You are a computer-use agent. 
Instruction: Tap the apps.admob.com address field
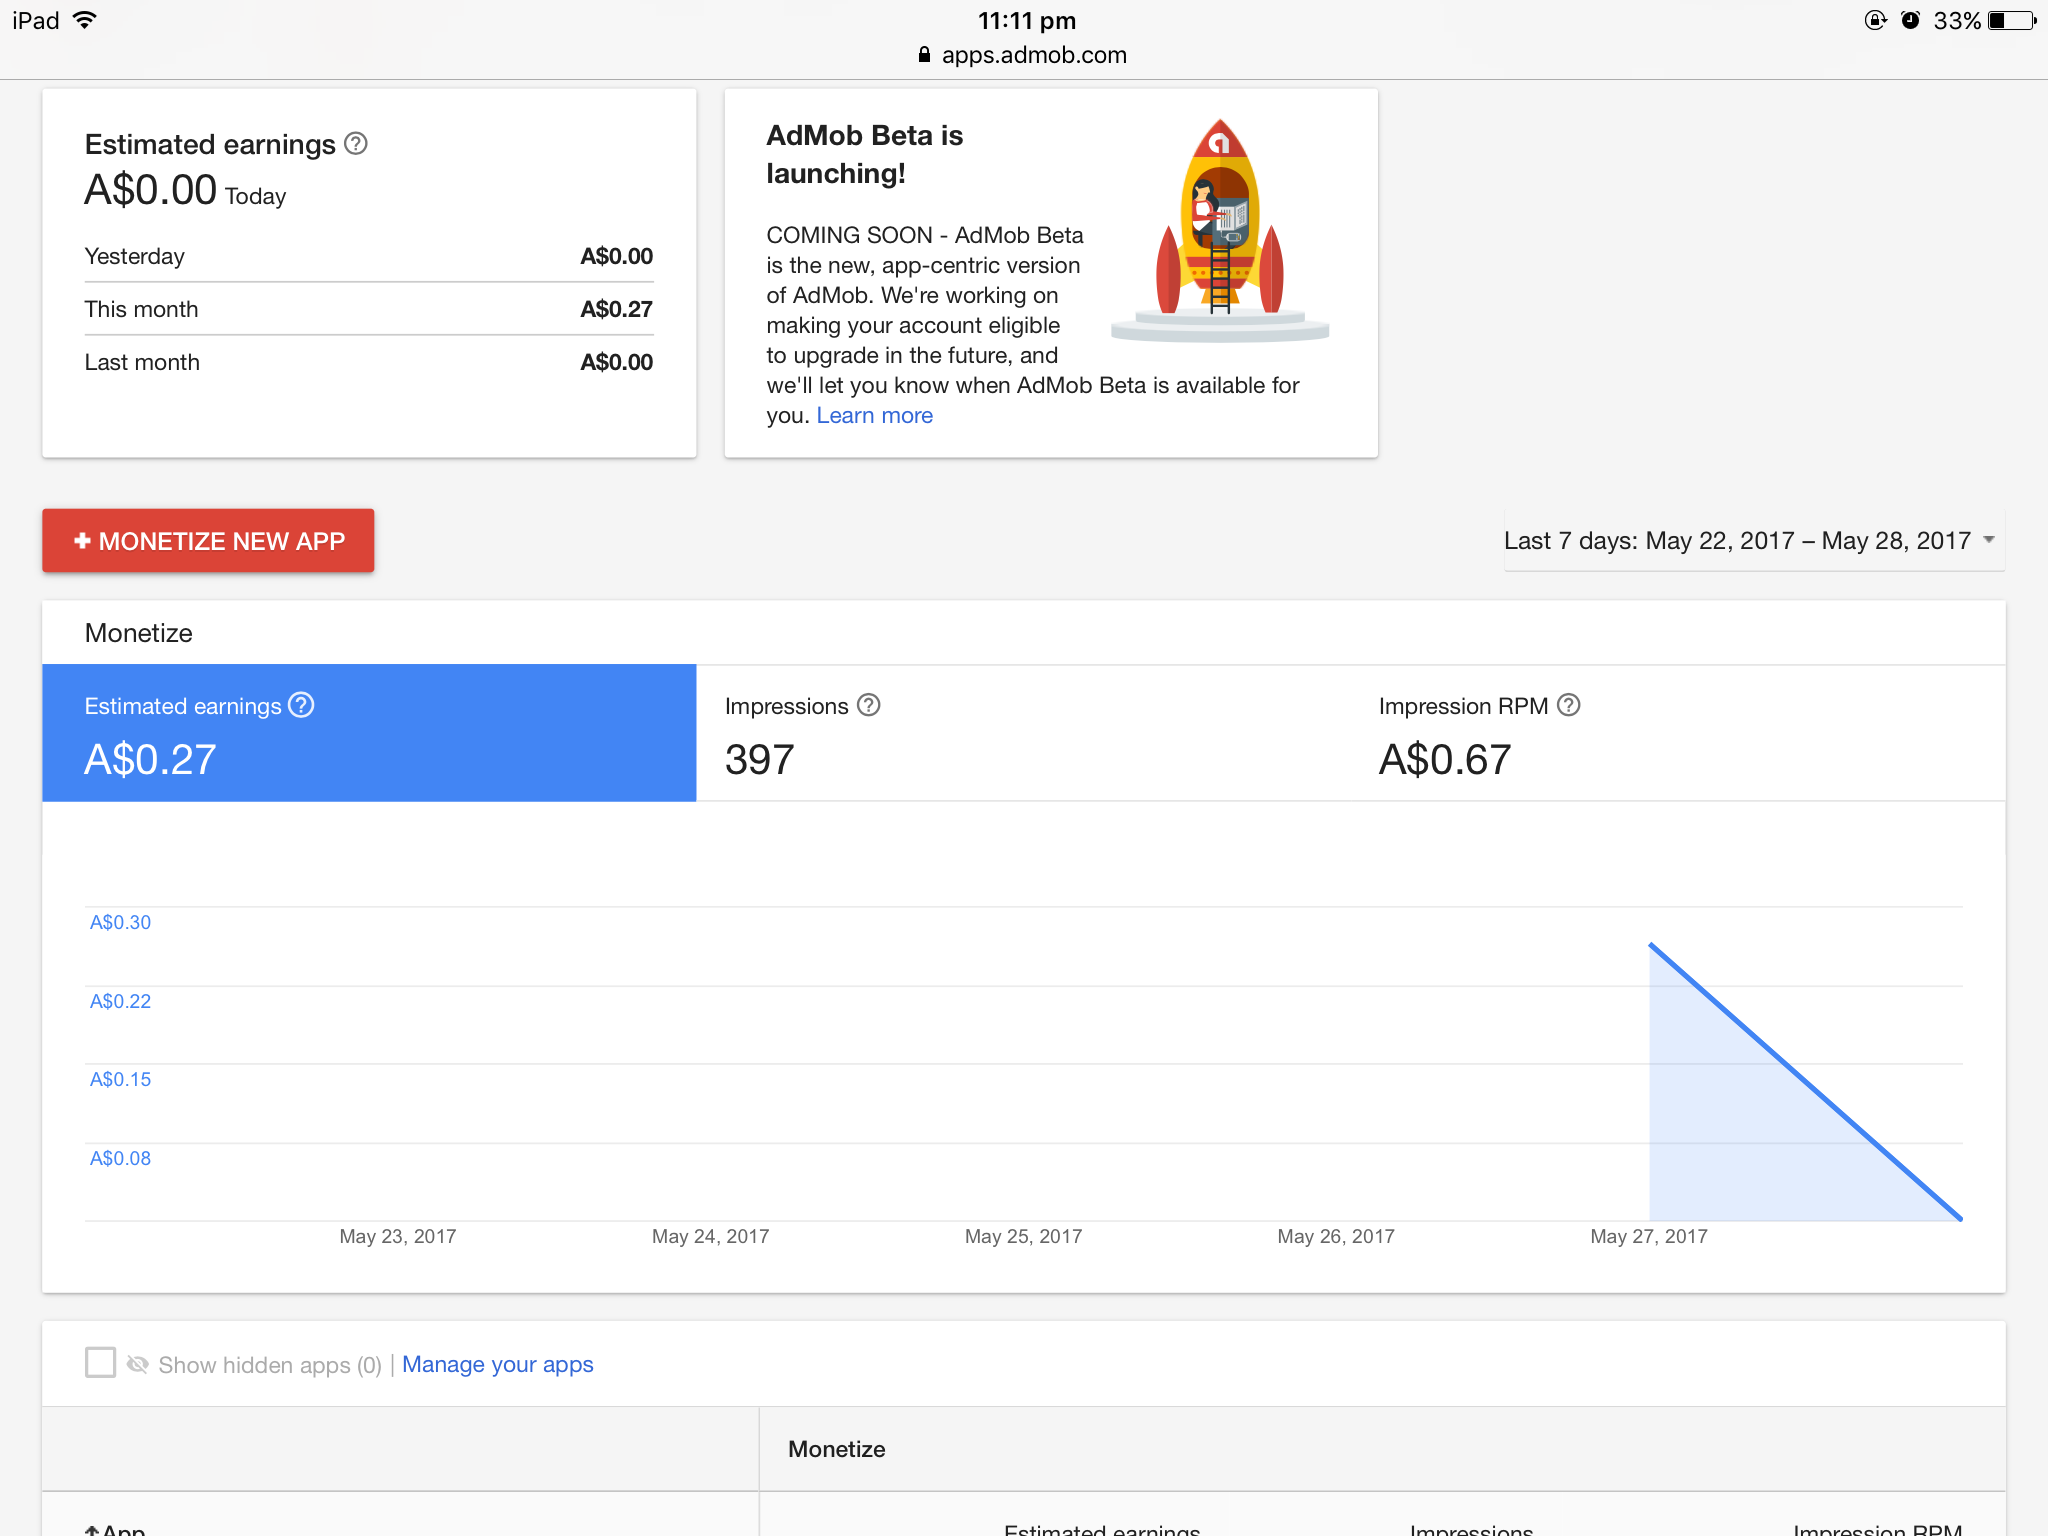pyautogui.click(x=1033, y=55)
